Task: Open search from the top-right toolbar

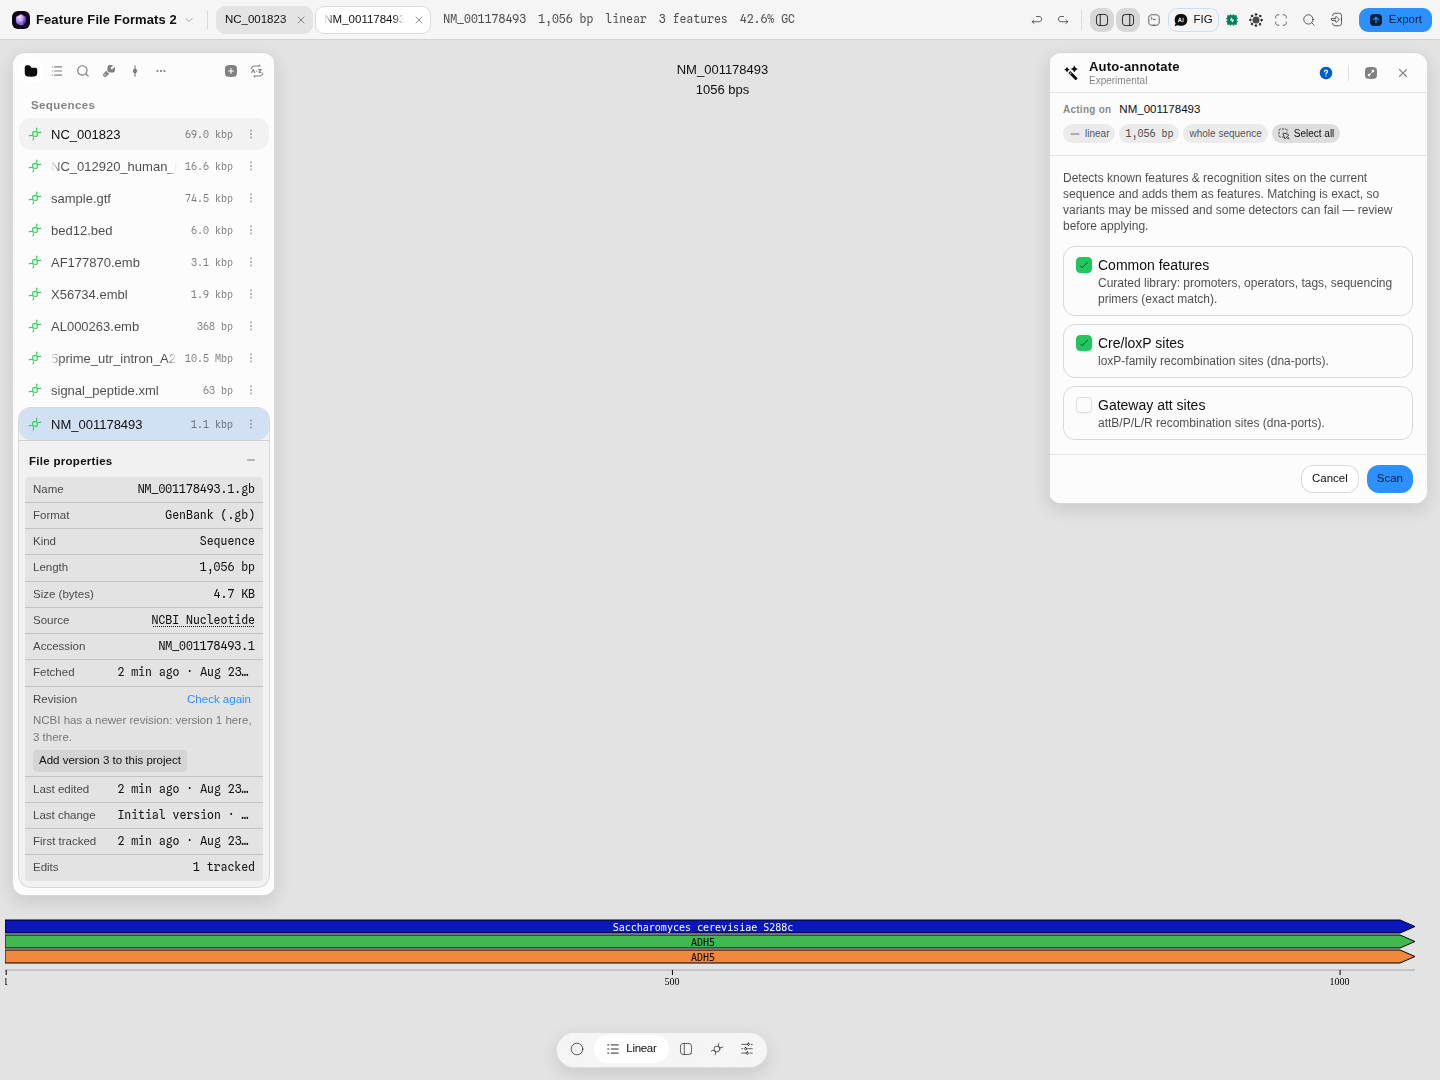Action: point(1309,20)
